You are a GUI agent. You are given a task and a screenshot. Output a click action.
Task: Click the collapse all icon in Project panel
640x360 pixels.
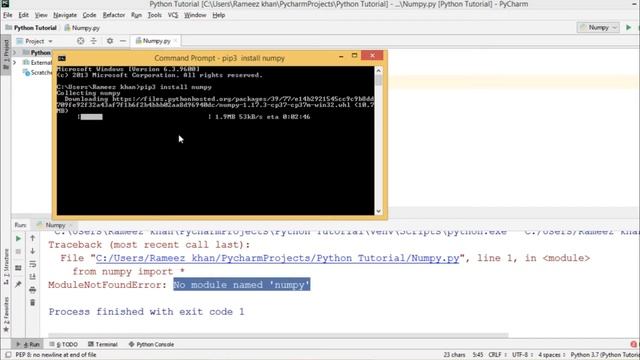click(x=93, y=41)
